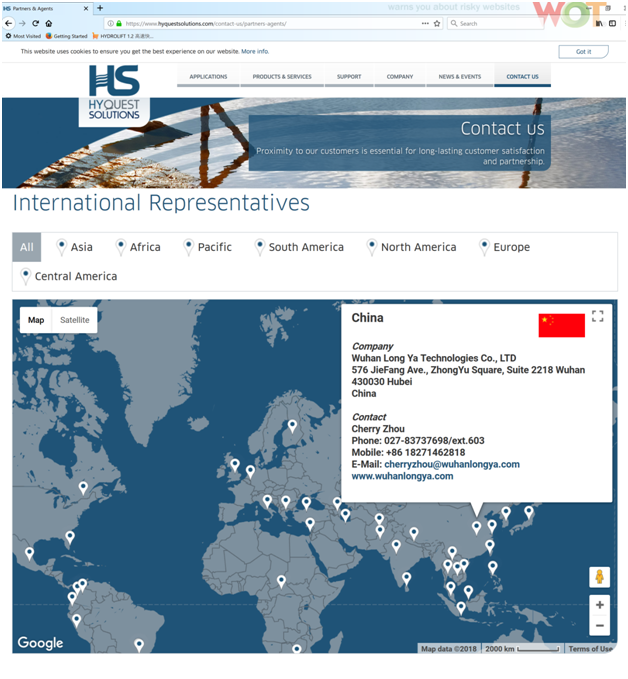Open the Getting Started bookmark
Screen dimensions: 628x679
[x=67, y=36]
